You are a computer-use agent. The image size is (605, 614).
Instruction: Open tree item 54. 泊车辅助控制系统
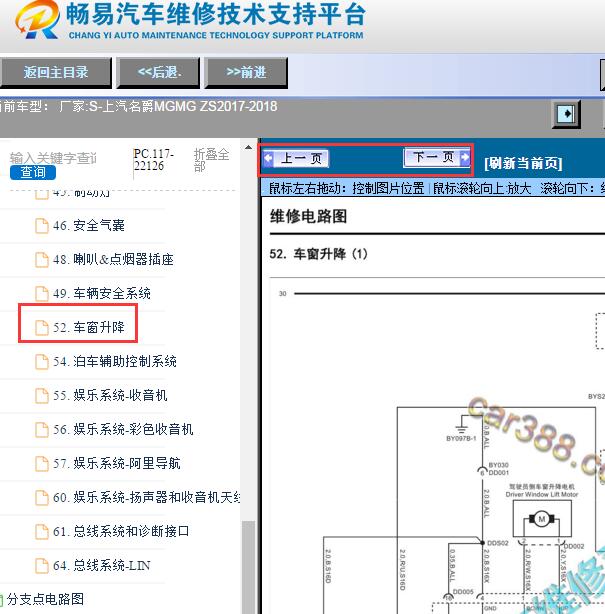pyautogui.click(x=115, y=361)
